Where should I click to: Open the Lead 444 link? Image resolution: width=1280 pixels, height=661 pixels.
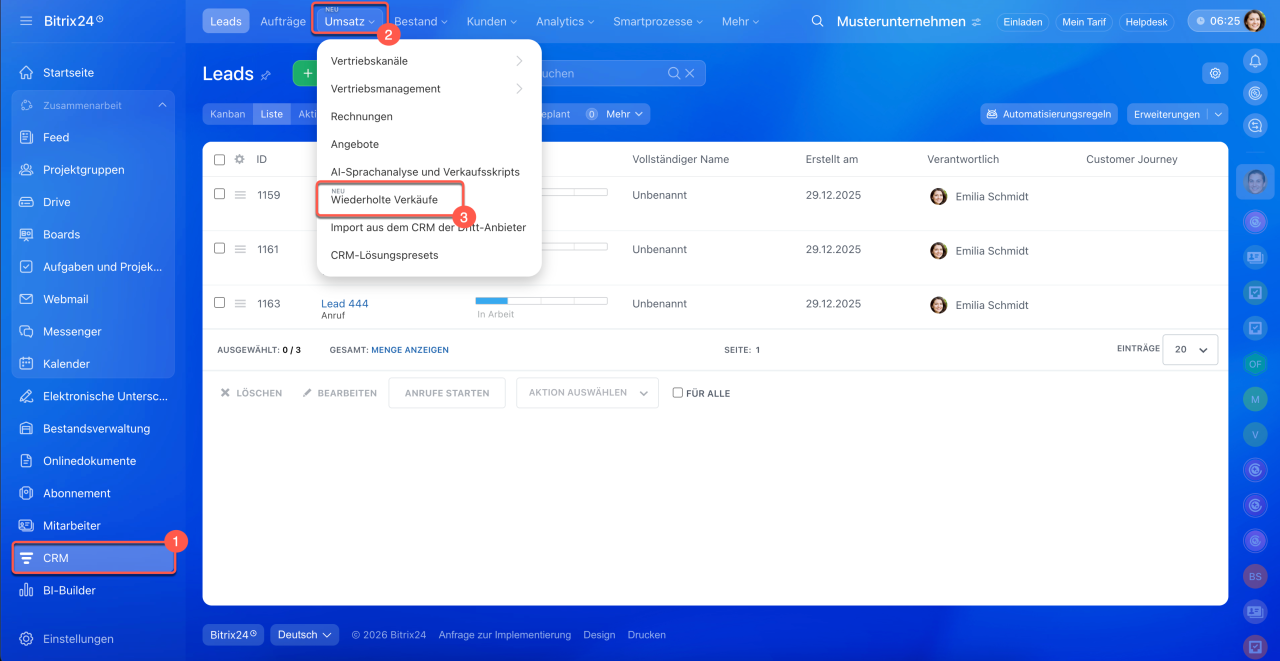point(345,304)
